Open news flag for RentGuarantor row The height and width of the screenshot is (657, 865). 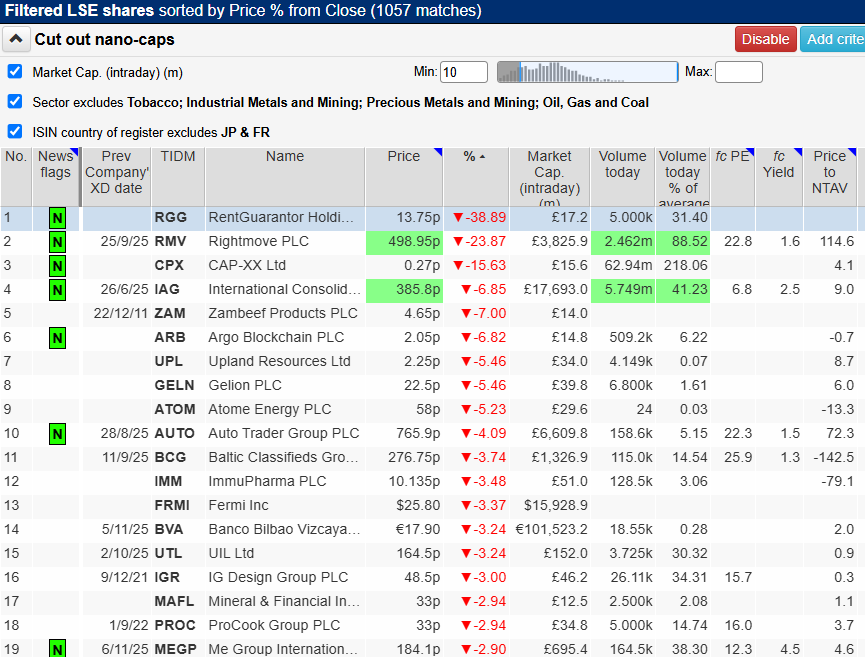tap(57, 218)
